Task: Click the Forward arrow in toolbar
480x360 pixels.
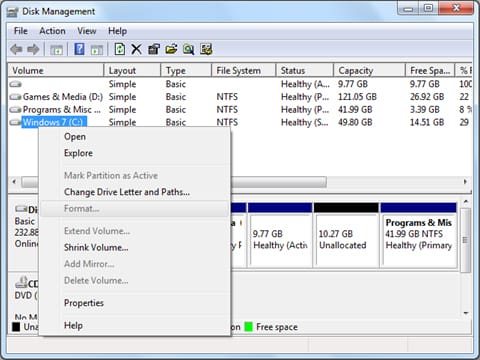Action: (33, 50)
